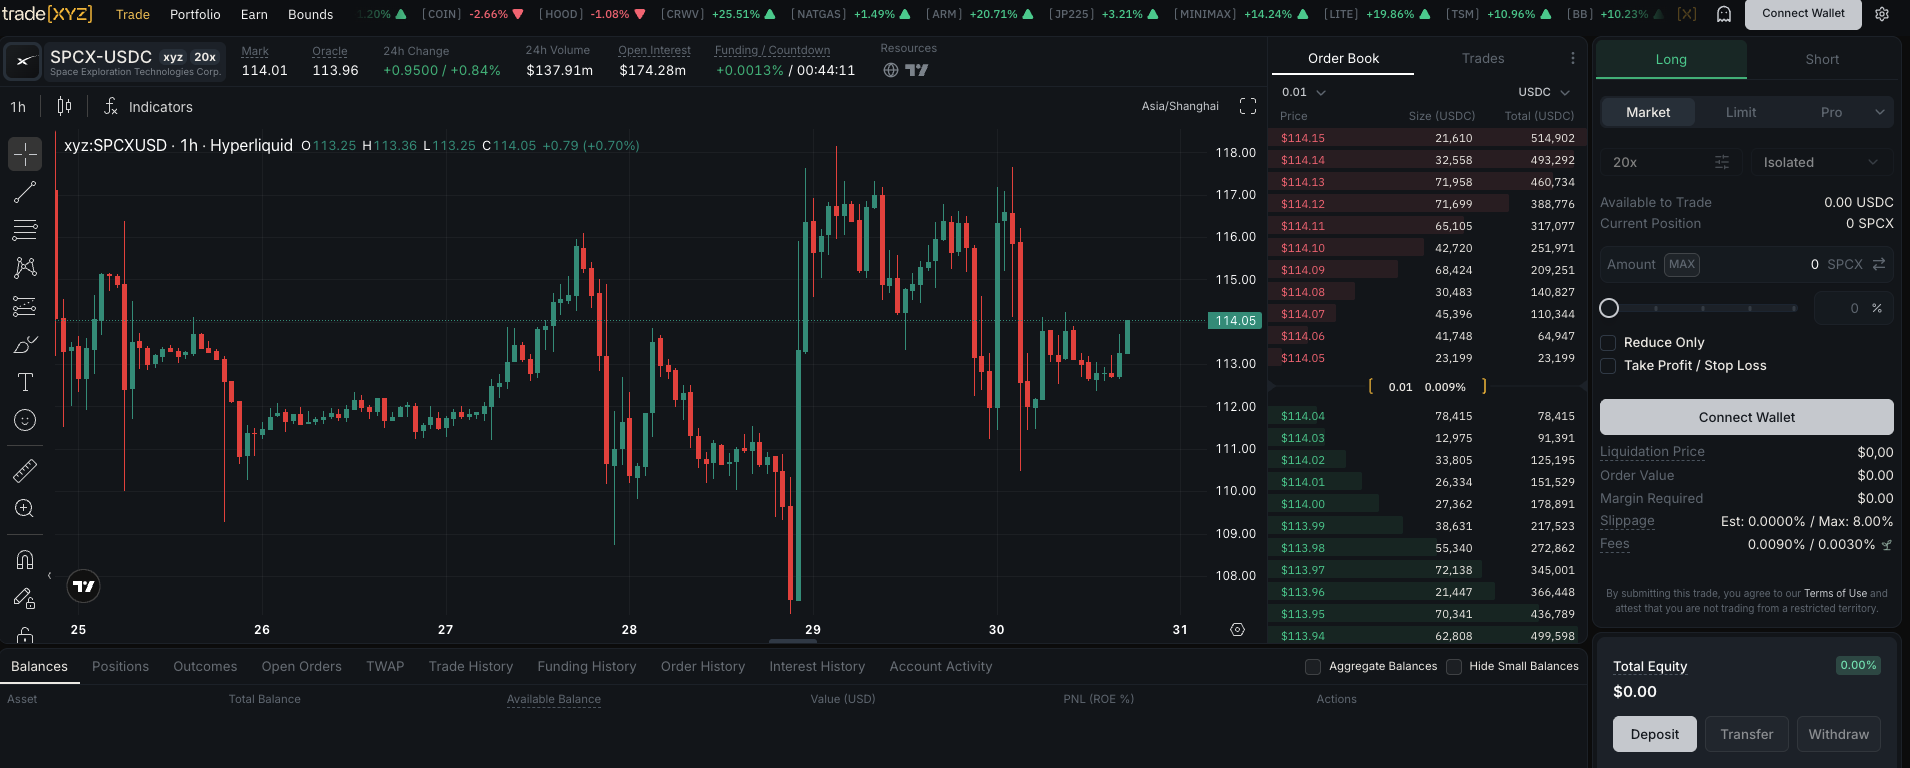Open the 0.01 price grouping dropdown
Image resolution: width=1910 pixels, height=768 pixels.
click(x=1304, y=92)
